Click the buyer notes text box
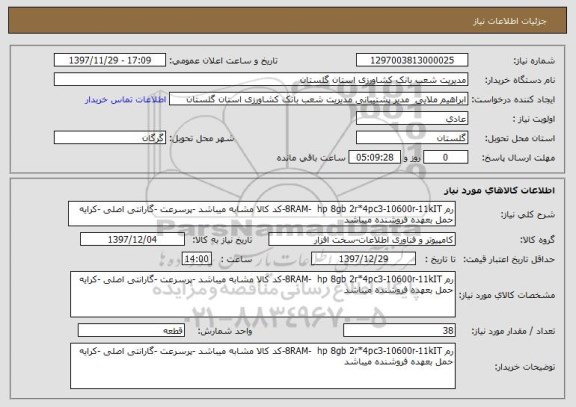The image size is (576, 407). [x=263, y=366]
